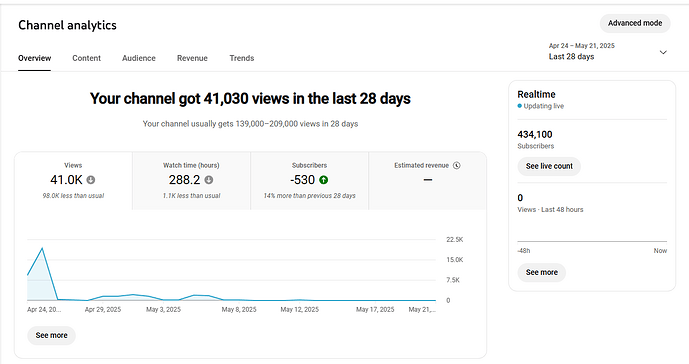Click the green up-arrow icon next to -530
Image resolution: width=689 pixels, height=364 pixels.
(x=323, y=180)
